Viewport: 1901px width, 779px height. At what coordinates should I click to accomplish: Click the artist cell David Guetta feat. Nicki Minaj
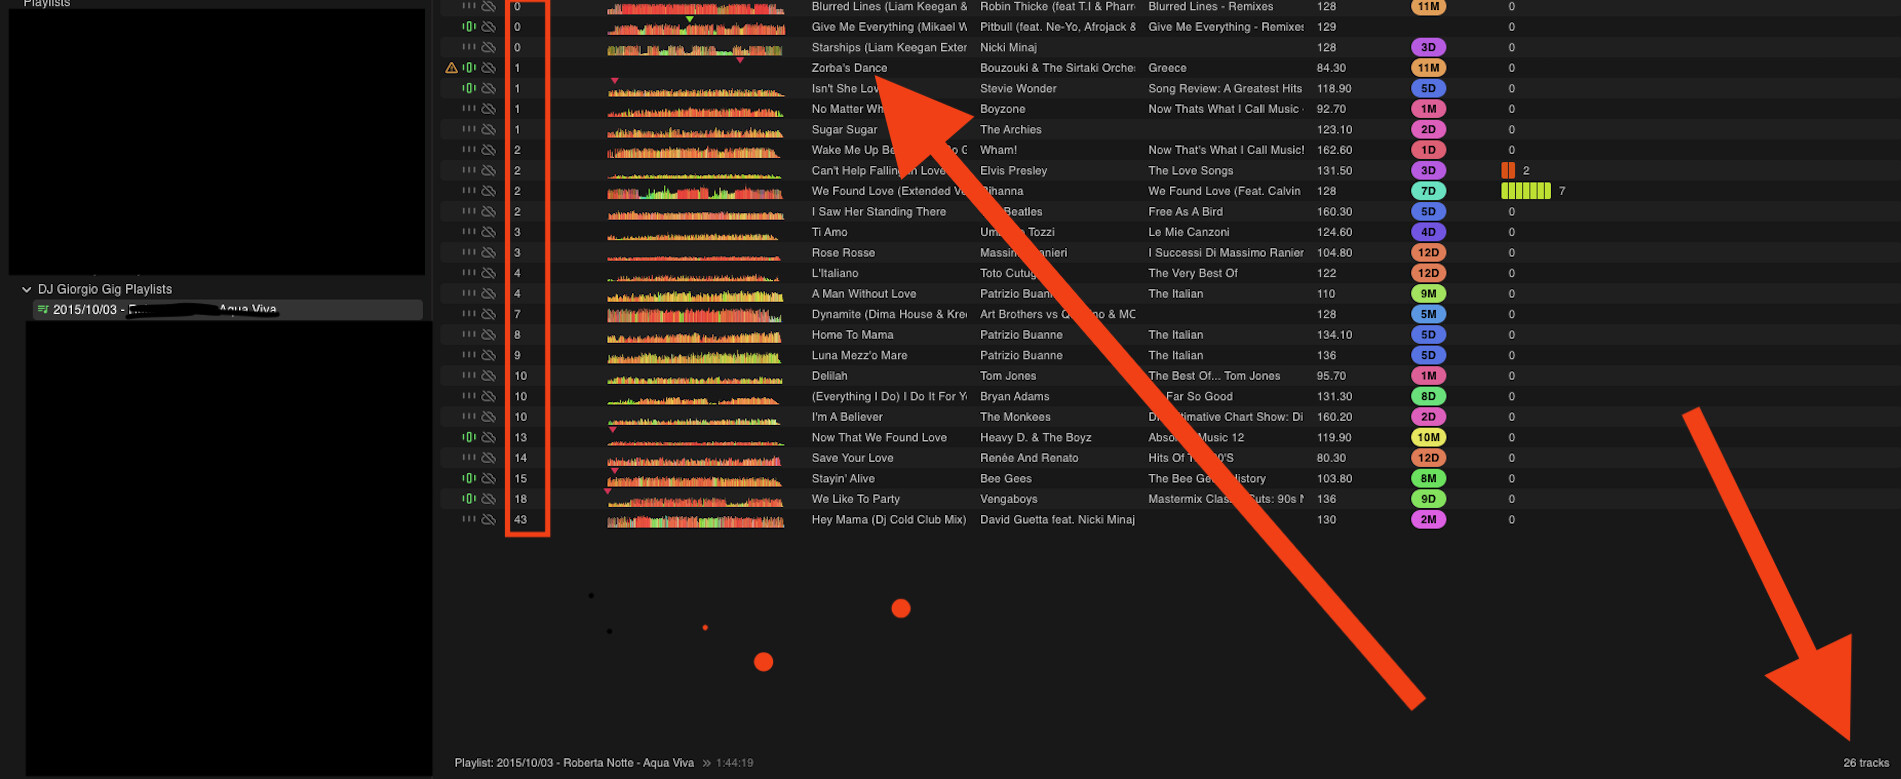[1057, 519]
